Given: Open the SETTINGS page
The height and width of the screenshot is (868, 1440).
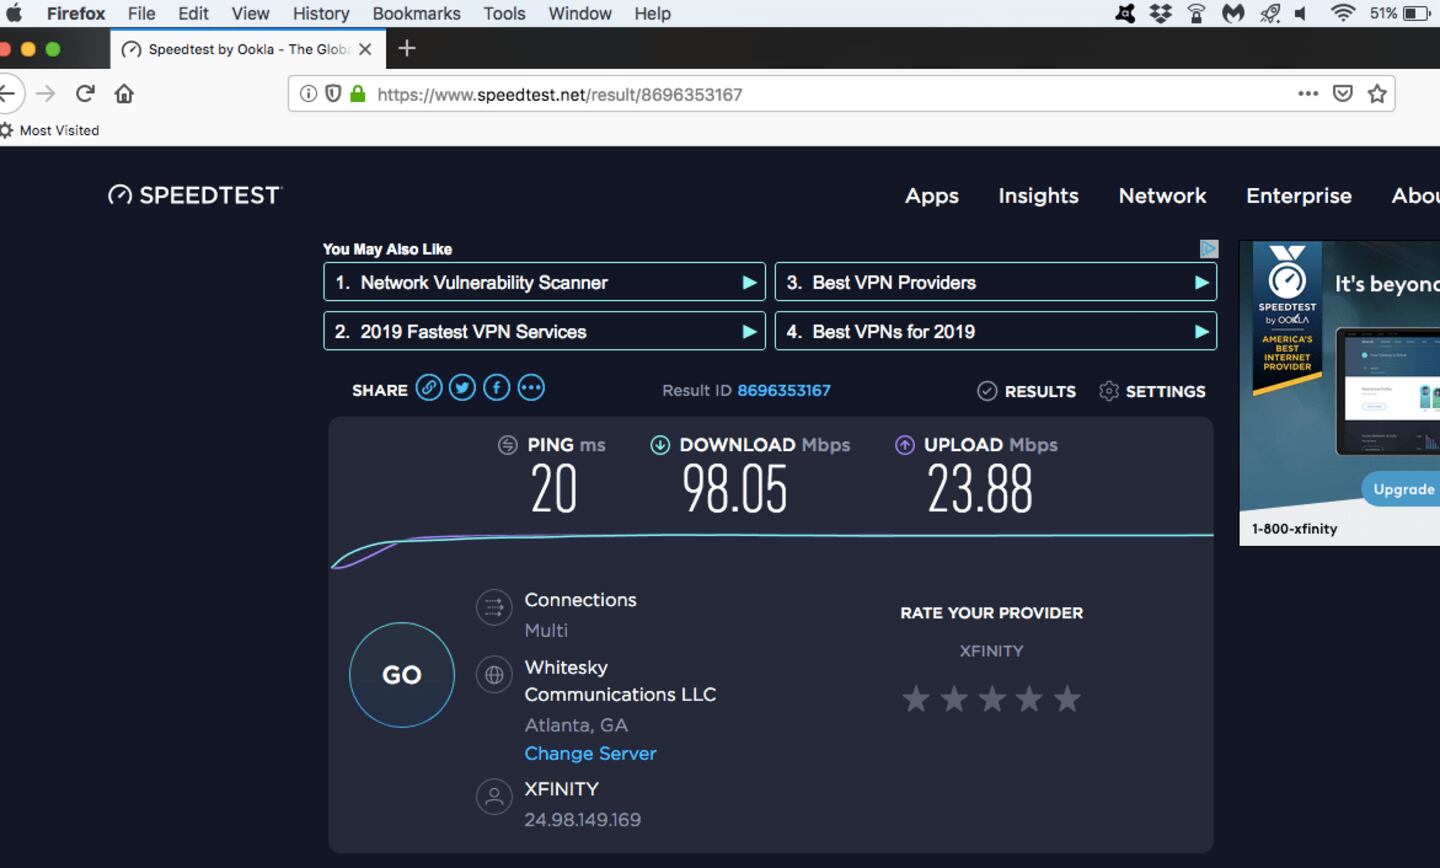Looking at the screenshot, I should (x=1152, y=391).
